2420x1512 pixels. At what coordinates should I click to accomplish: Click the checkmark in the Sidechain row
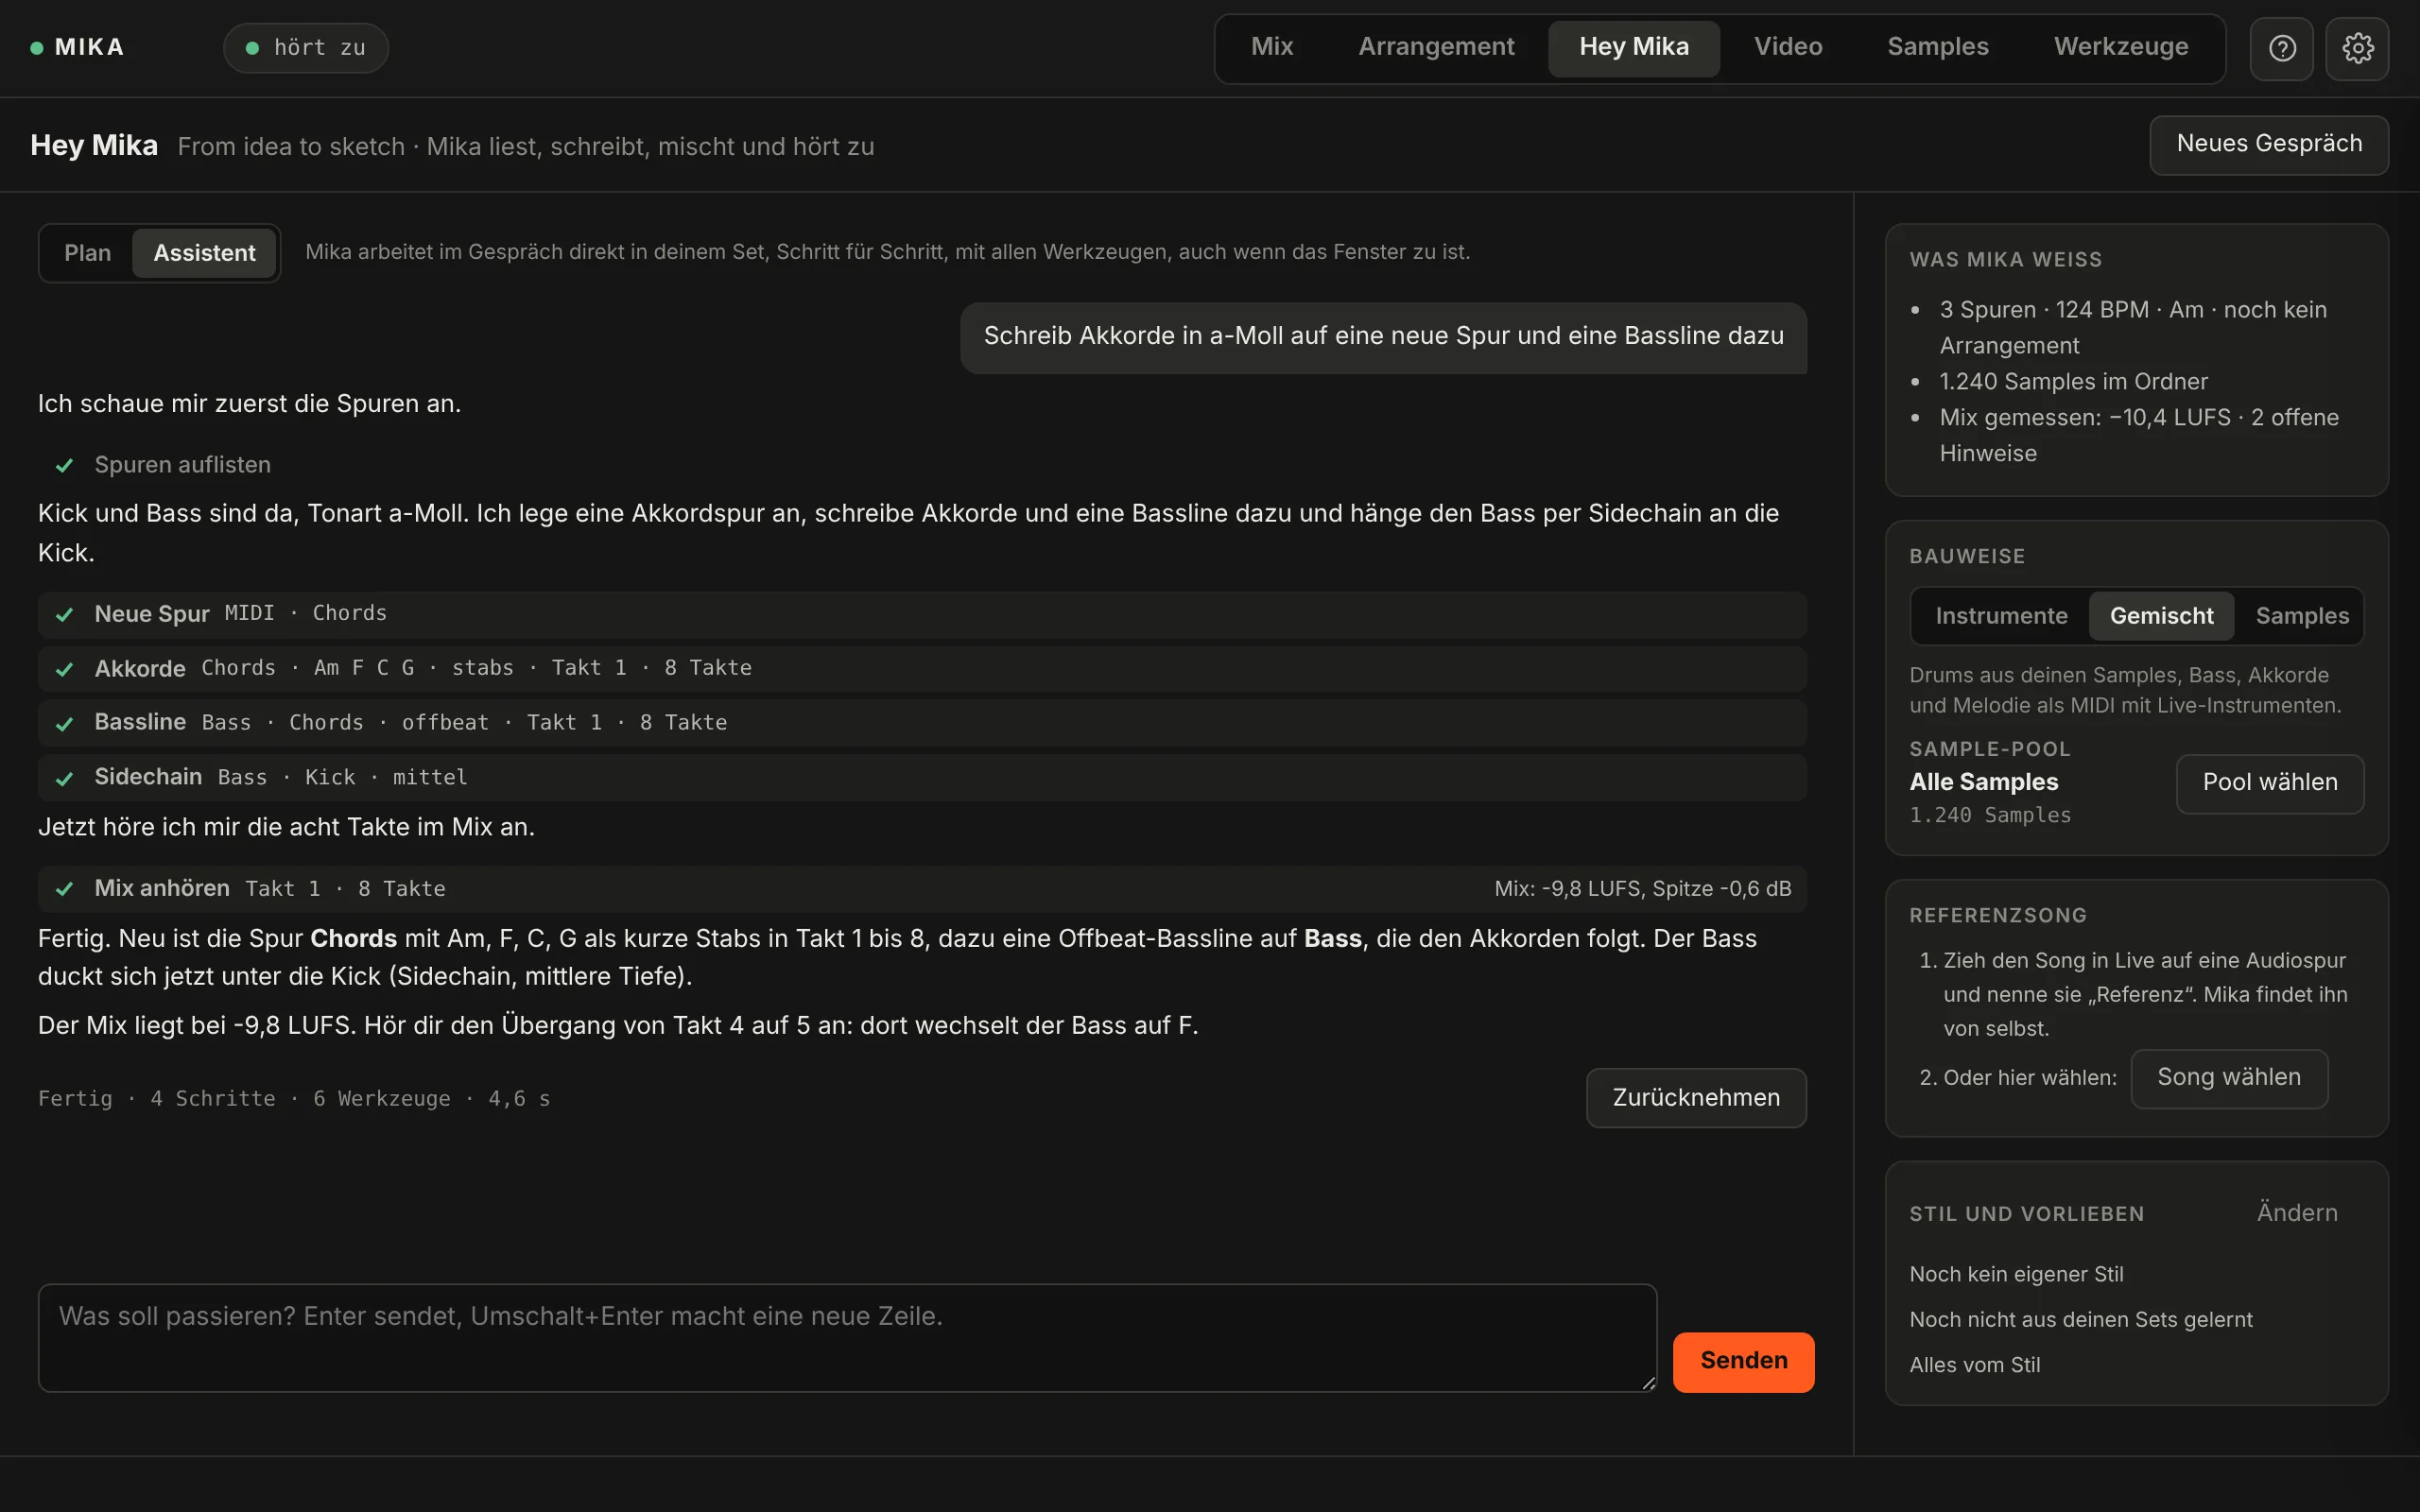(x=64, y=778)
